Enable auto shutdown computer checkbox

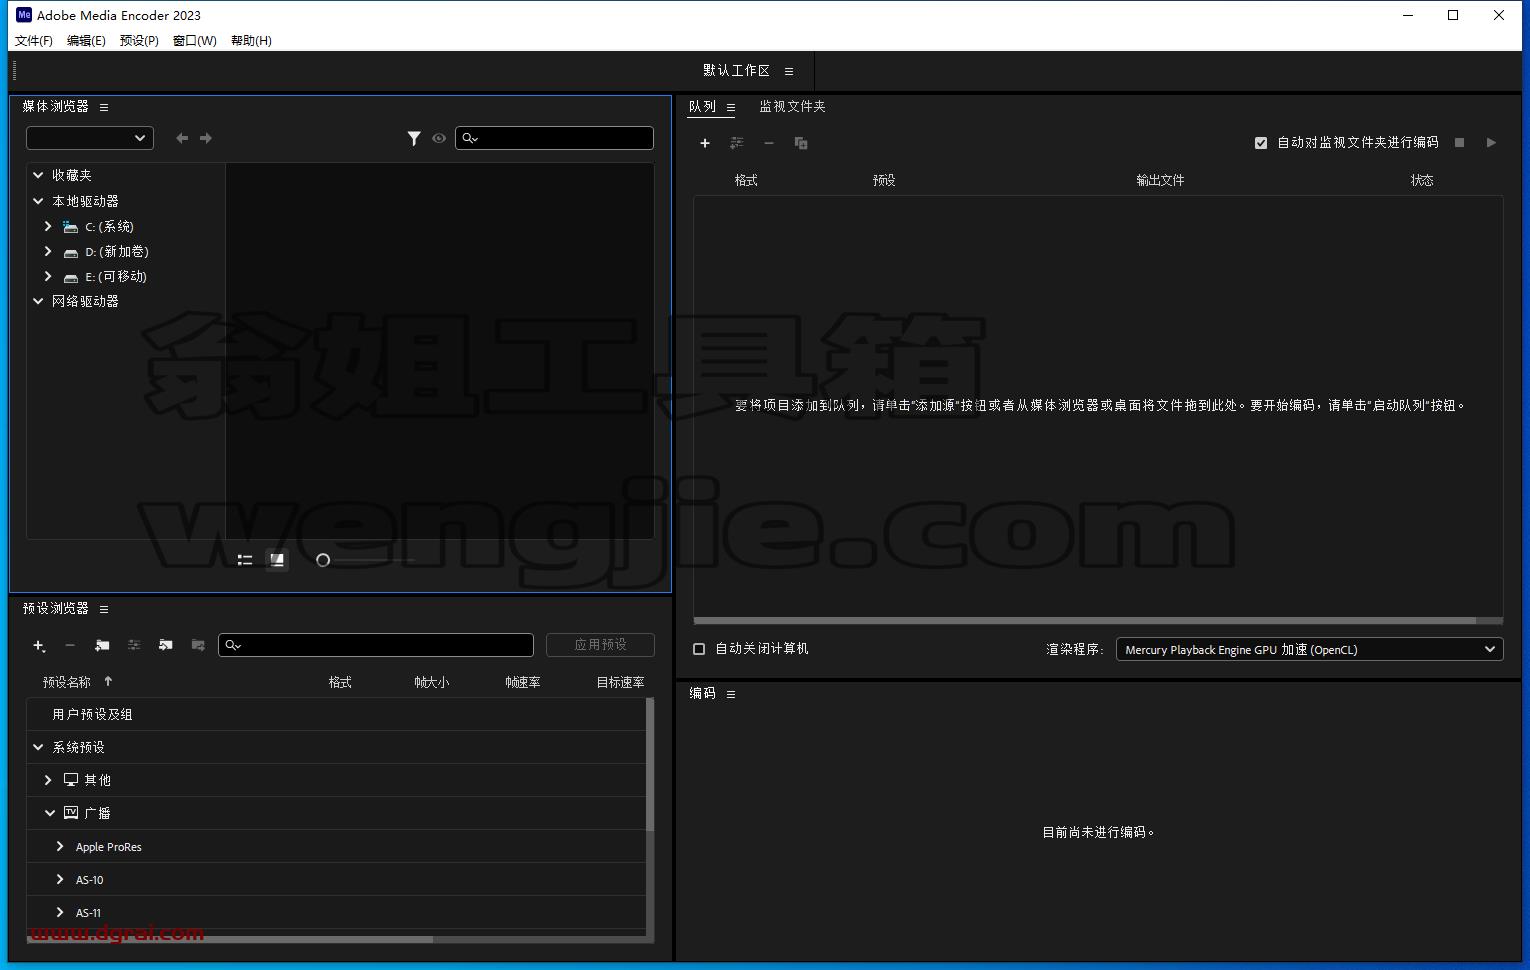pyautogui.click(x=699, y=649)
